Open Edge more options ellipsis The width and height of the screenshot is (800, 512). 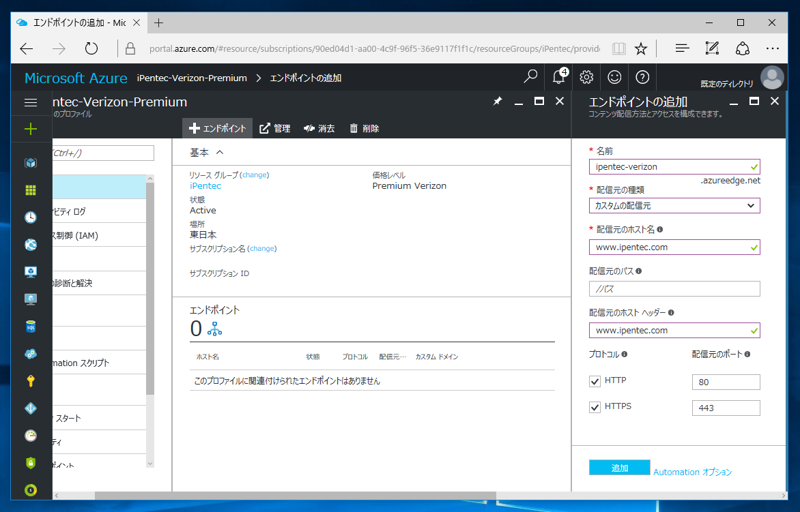772,48
